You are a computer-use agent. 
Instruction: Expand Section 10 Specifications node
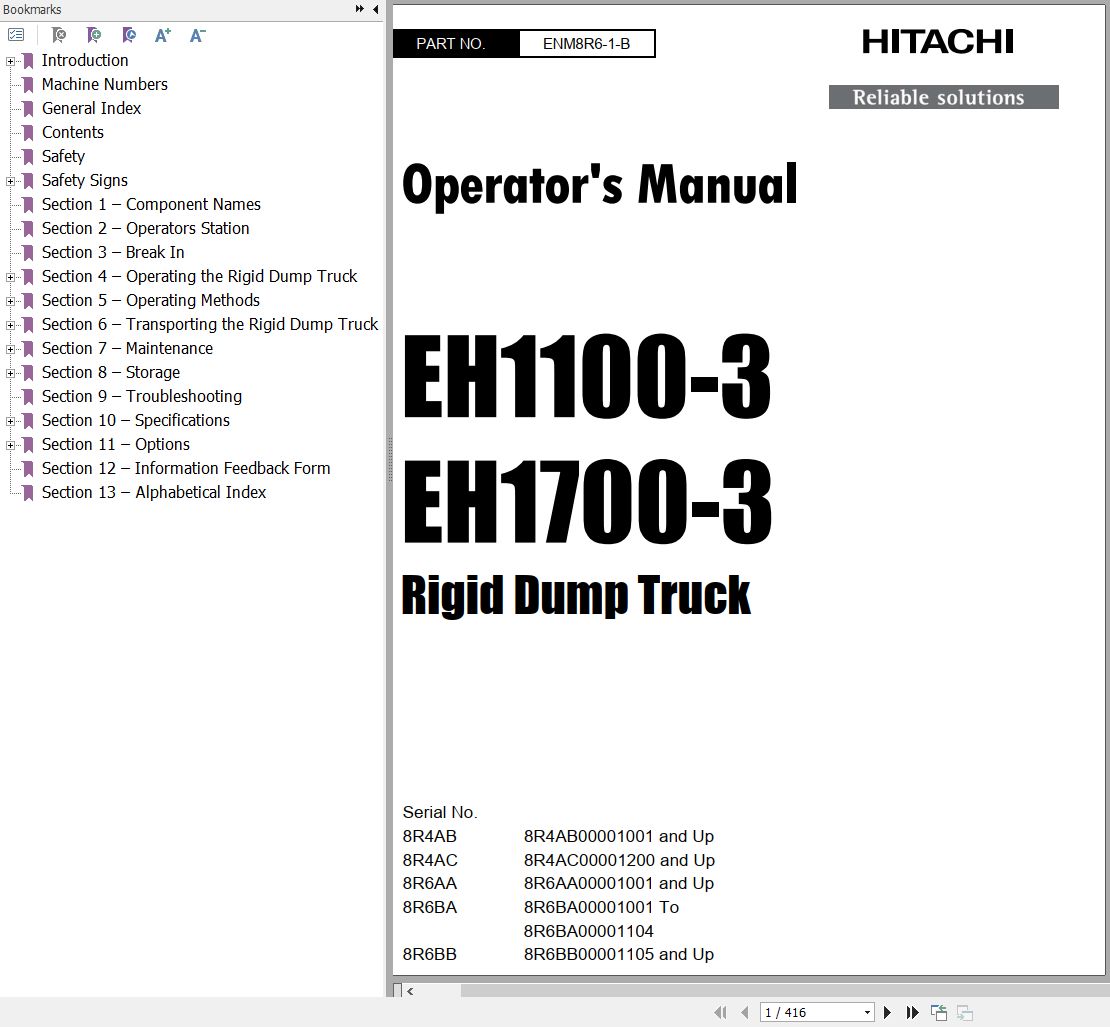point(10,421)
